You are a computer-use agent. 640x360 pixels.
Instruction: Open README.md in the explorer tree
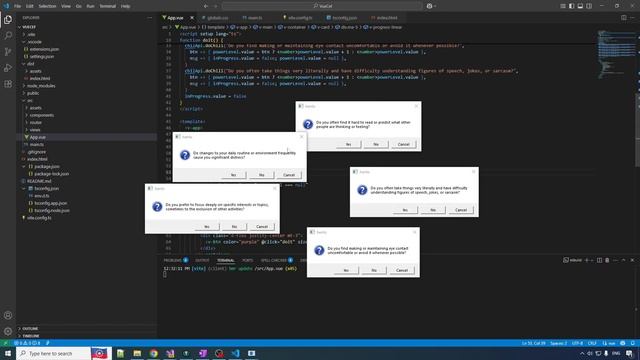39,181
